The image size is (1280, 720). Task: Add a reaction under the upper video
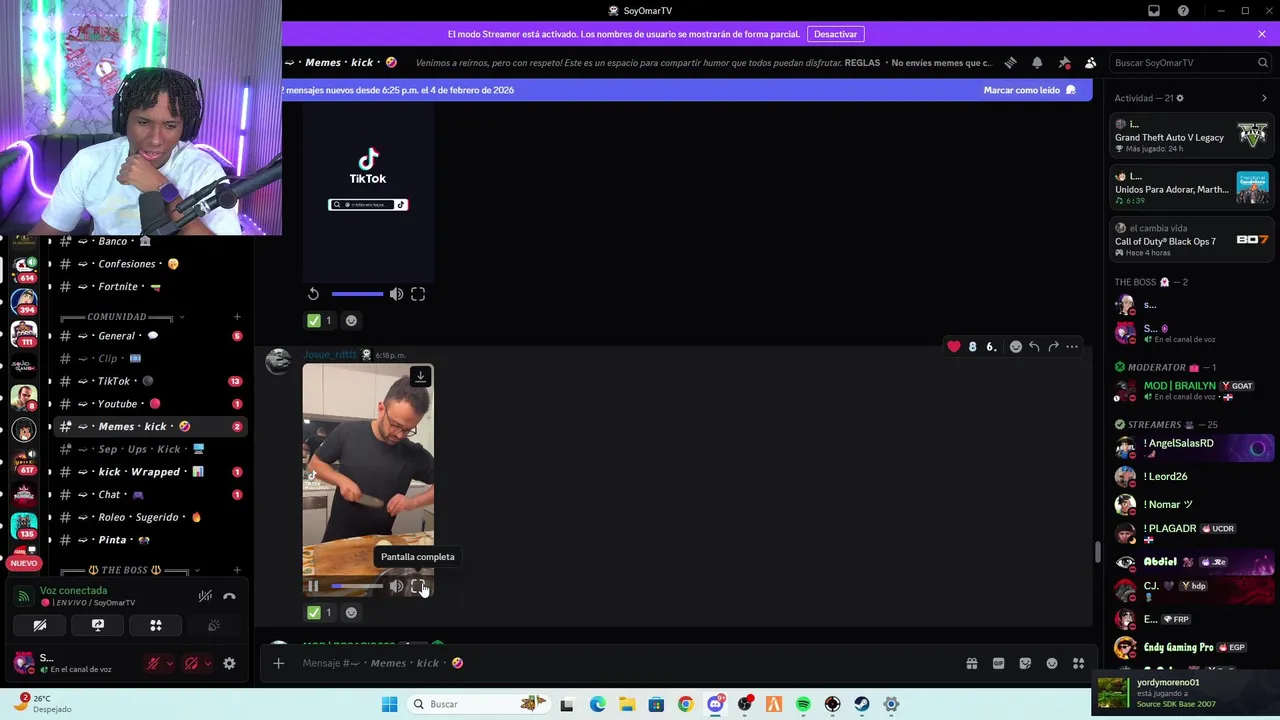click(351, 321)
